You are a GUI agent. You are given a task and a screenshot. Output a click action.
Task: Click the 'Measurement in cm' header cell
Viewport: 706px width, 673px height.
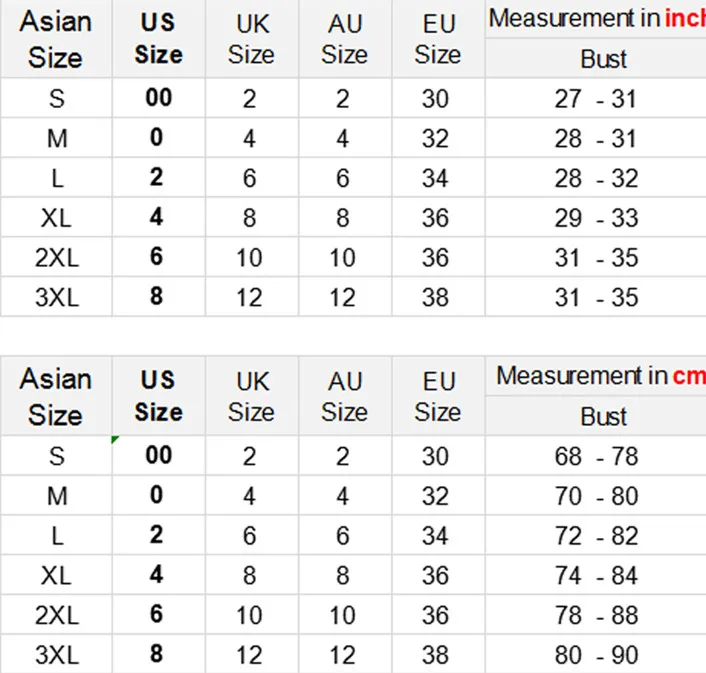[596, 376]
